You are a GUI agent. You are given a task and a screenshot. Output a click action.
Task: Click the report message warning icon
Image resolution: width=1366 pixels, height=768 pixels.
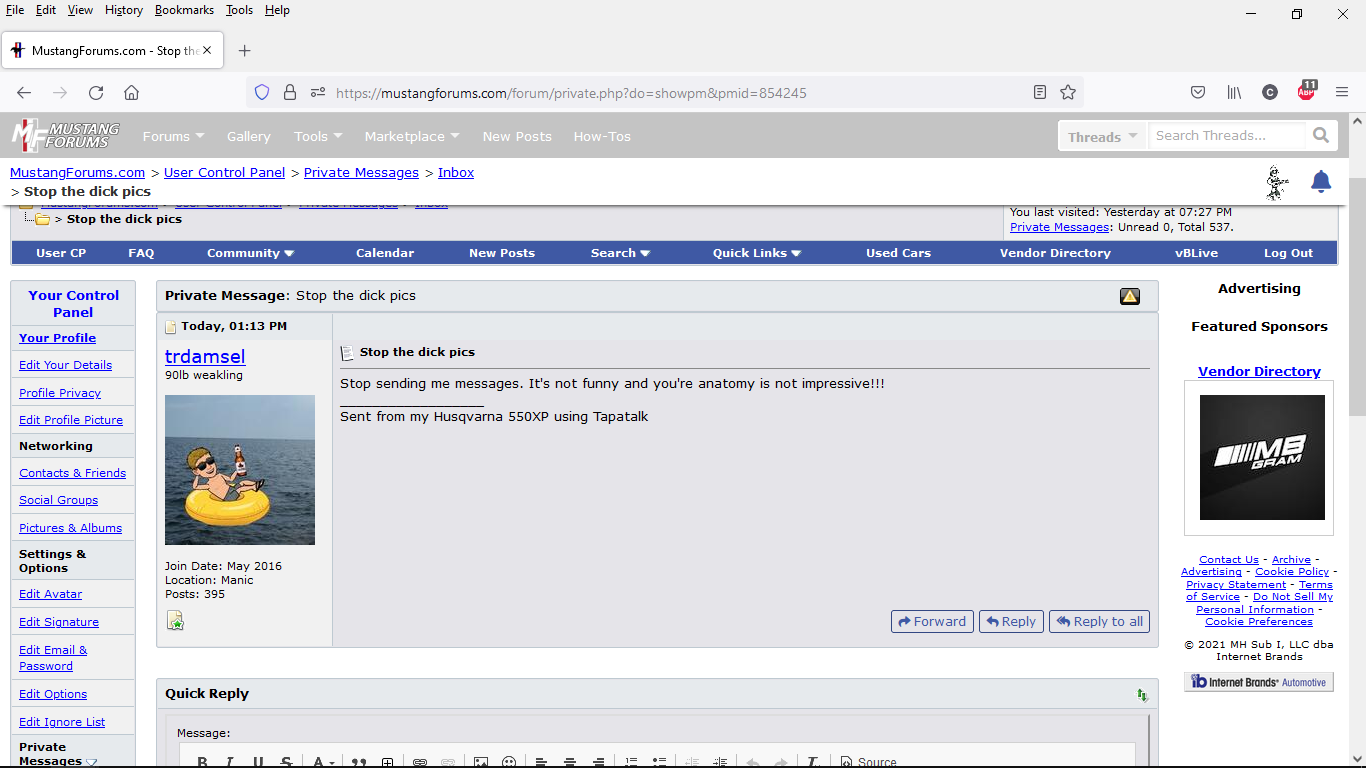coord(1130,296)
